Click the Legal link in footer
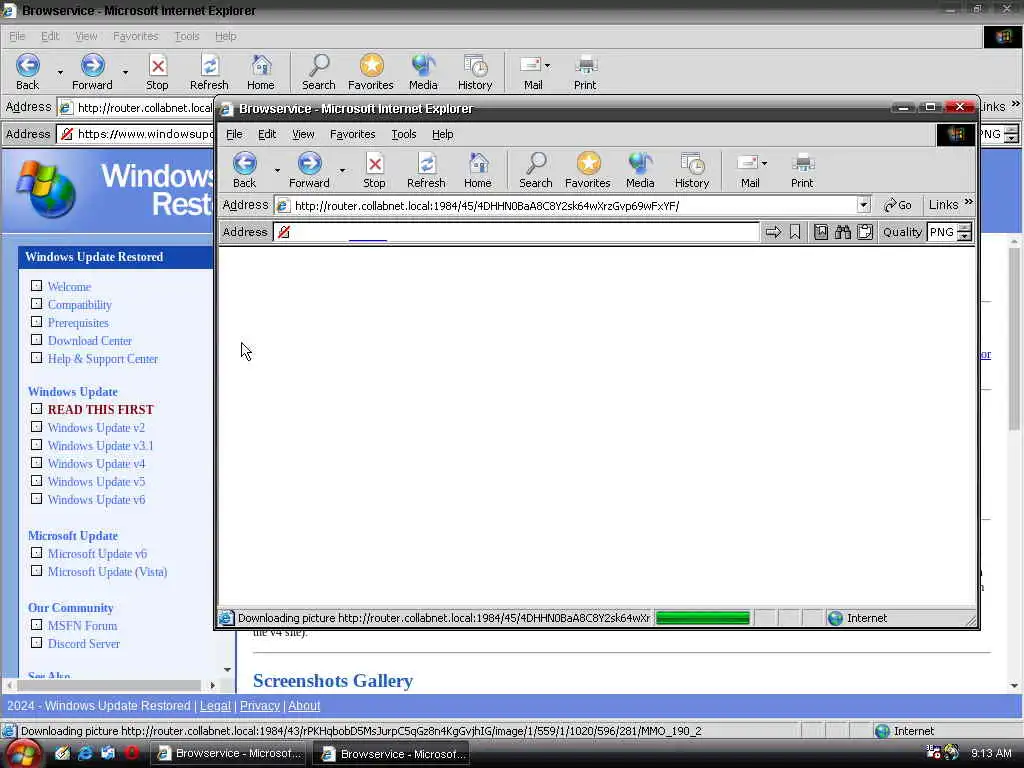 tap(215, 705)
